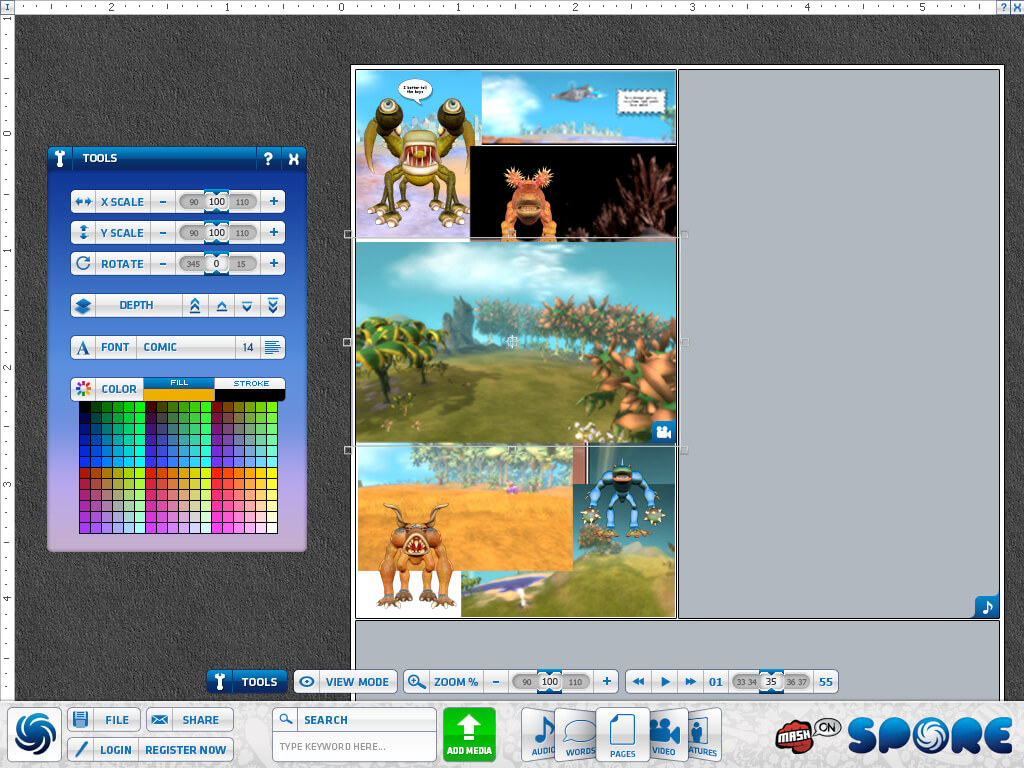Close the Tools panel

[294, 158]
